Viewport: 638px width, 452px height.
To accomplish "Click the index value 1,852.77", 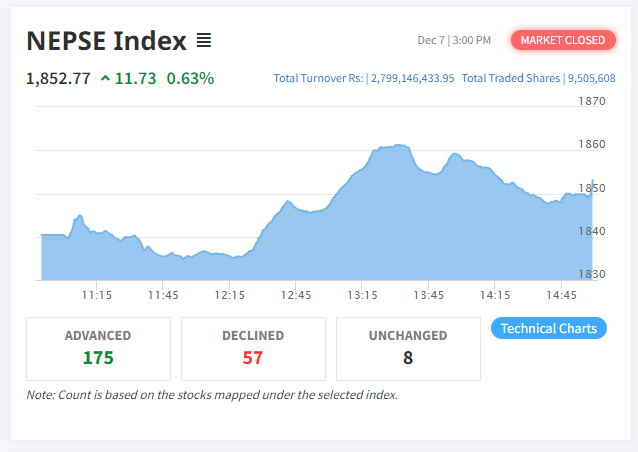I will pos(59,78).
